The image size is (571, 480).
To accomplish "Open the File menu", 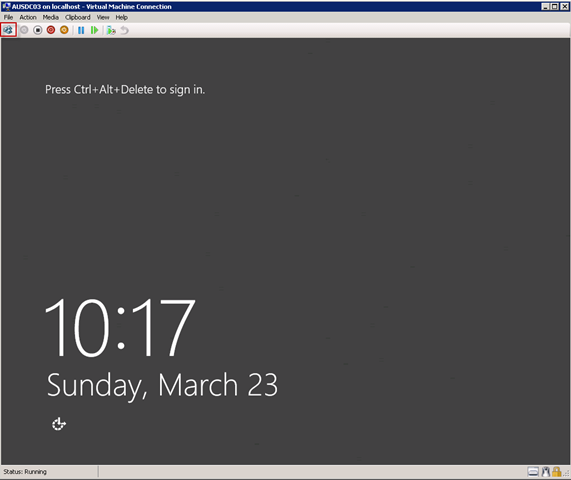I will tap(8, 17).
